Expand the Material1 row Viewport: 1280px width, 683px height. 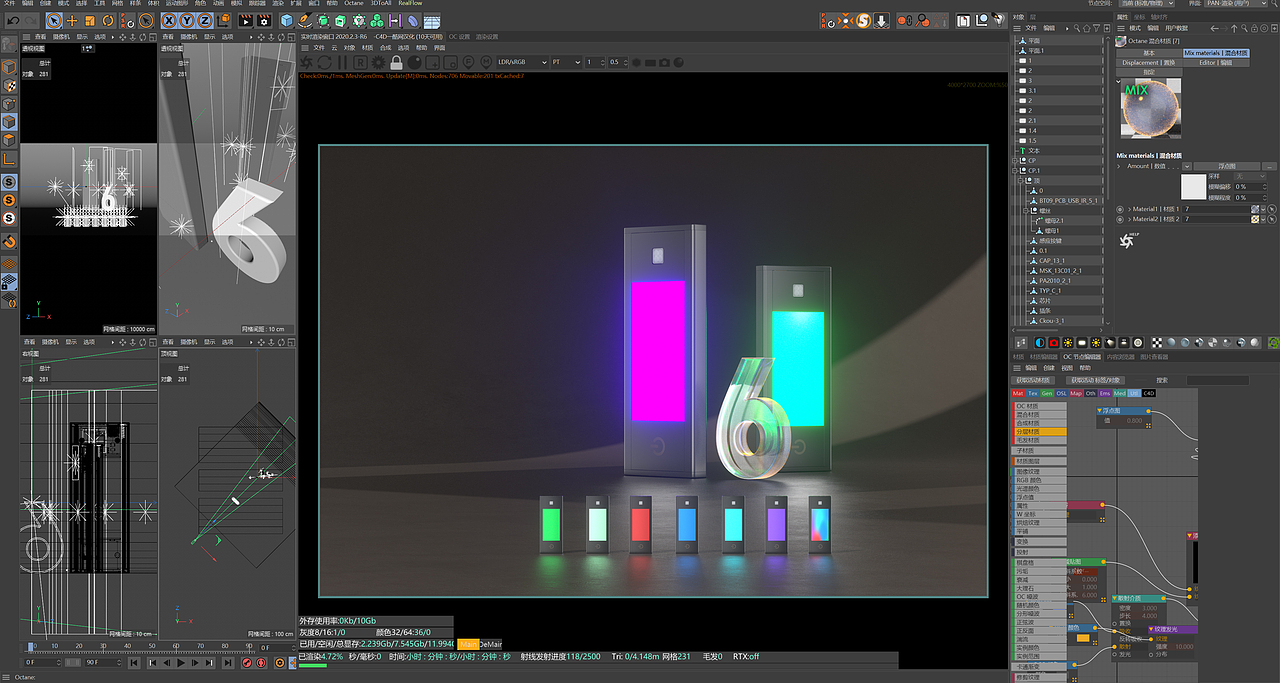1129,209
